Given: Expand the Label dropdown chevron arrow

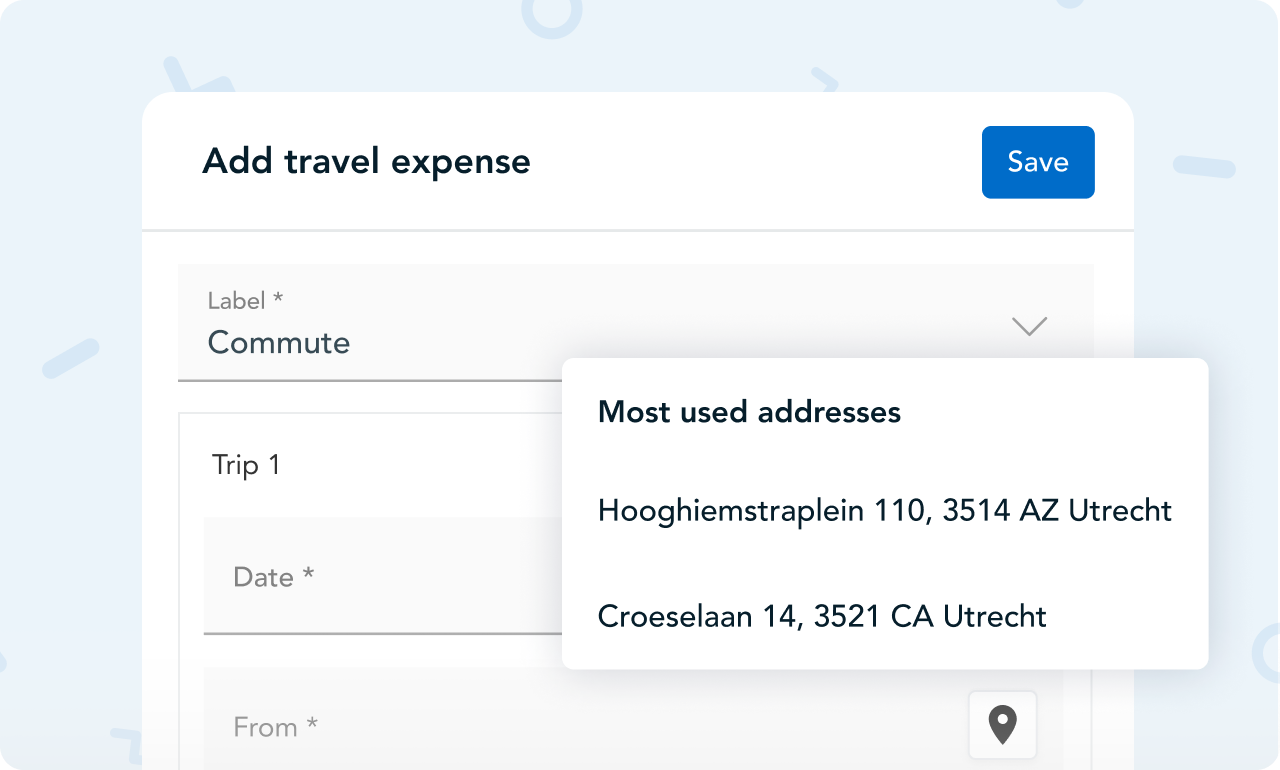Looking at the screenshot, I should point(1029,326).
